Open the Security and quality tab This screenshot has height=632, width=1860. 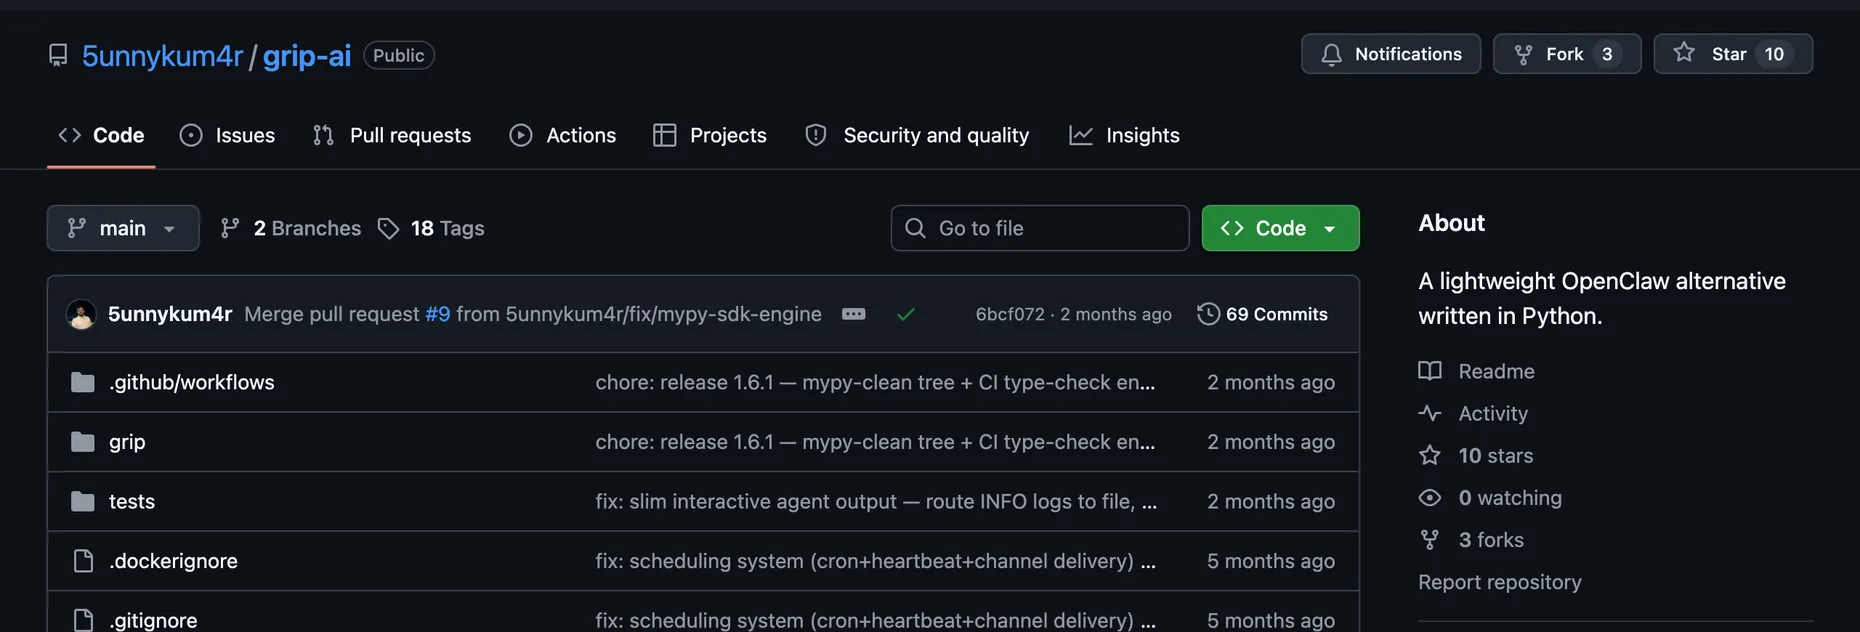coord(917,135)
